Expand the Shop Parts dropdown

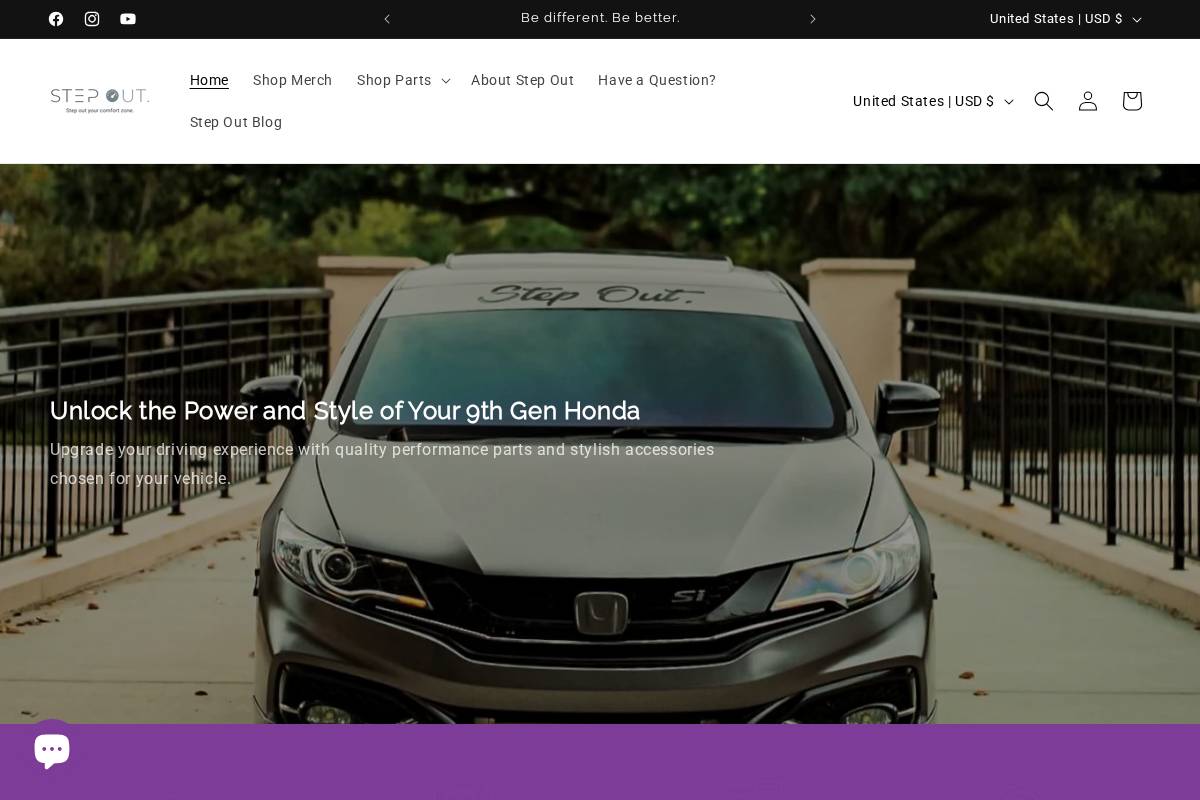[402, 80]
